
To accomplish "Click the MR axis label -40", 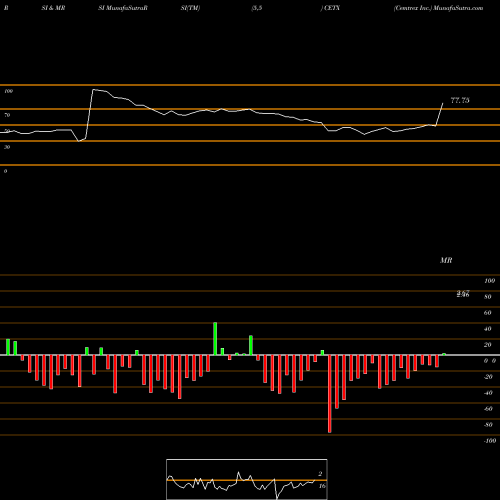I will tap(488, 393).
